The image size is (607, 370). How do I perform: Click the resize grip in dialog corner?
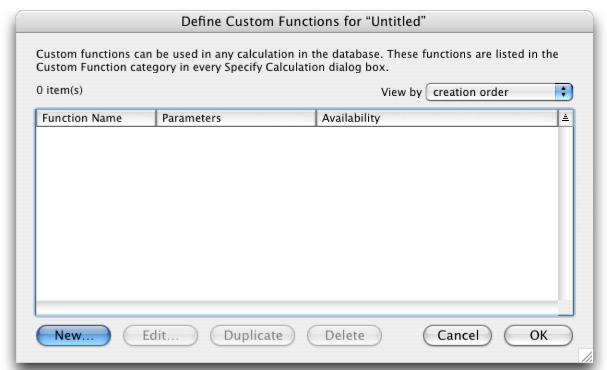pyautogui.click(x=586, y=355)
